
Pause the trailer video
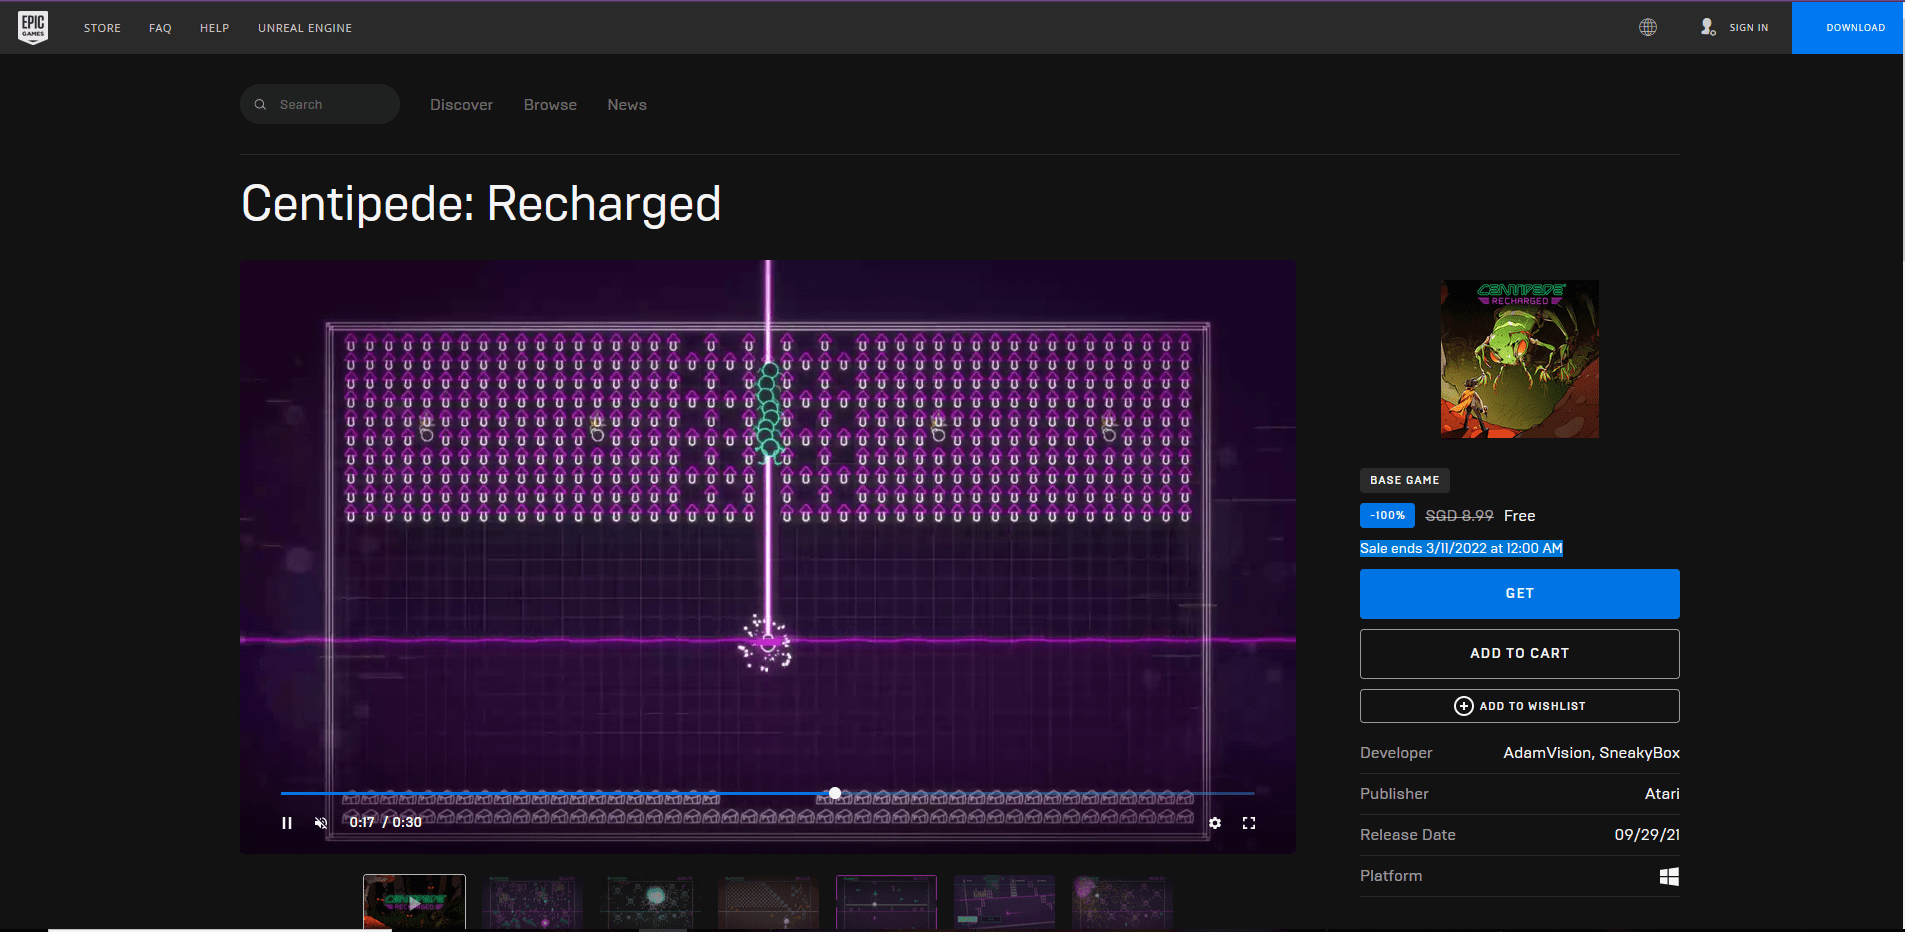[x=287, y=823]
